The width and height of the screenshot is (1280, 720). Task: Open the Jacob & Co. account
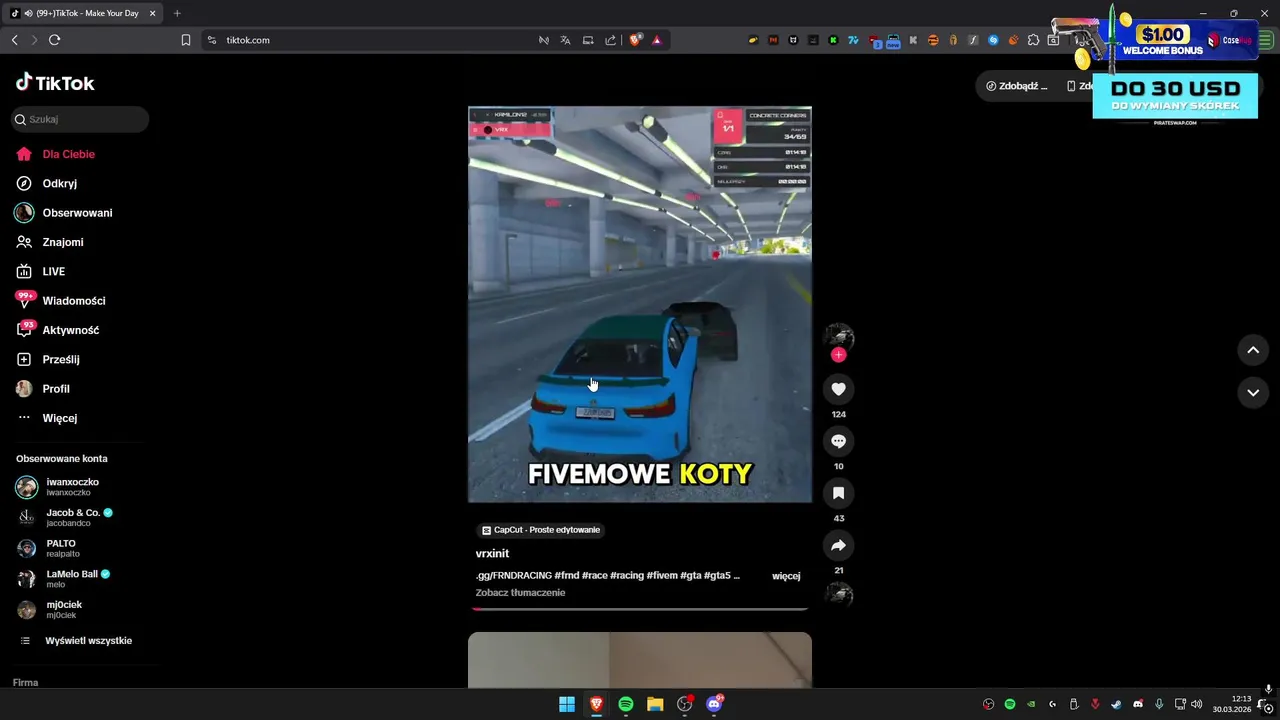66,517
